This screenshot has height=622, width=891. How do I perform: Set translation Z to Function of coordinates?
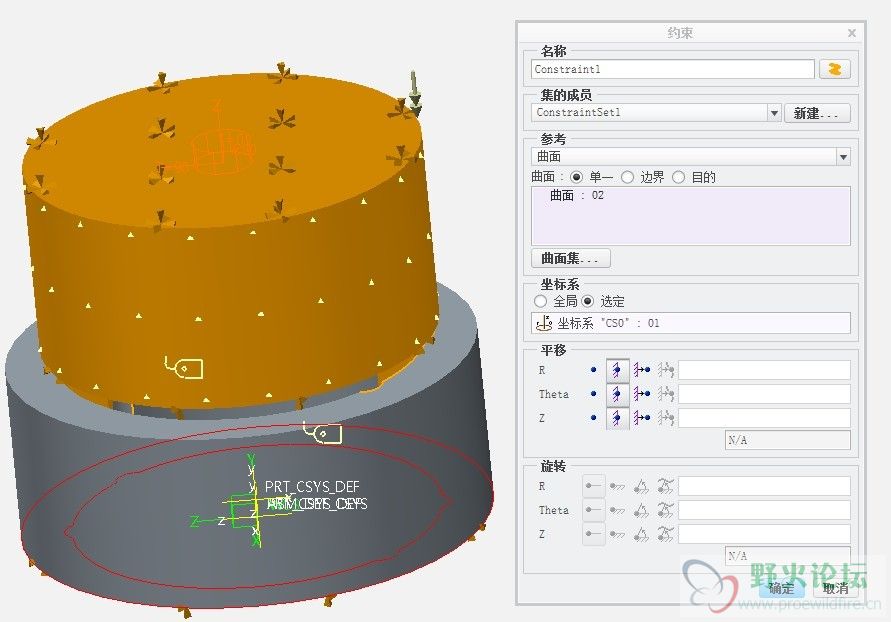coord(665,418)
